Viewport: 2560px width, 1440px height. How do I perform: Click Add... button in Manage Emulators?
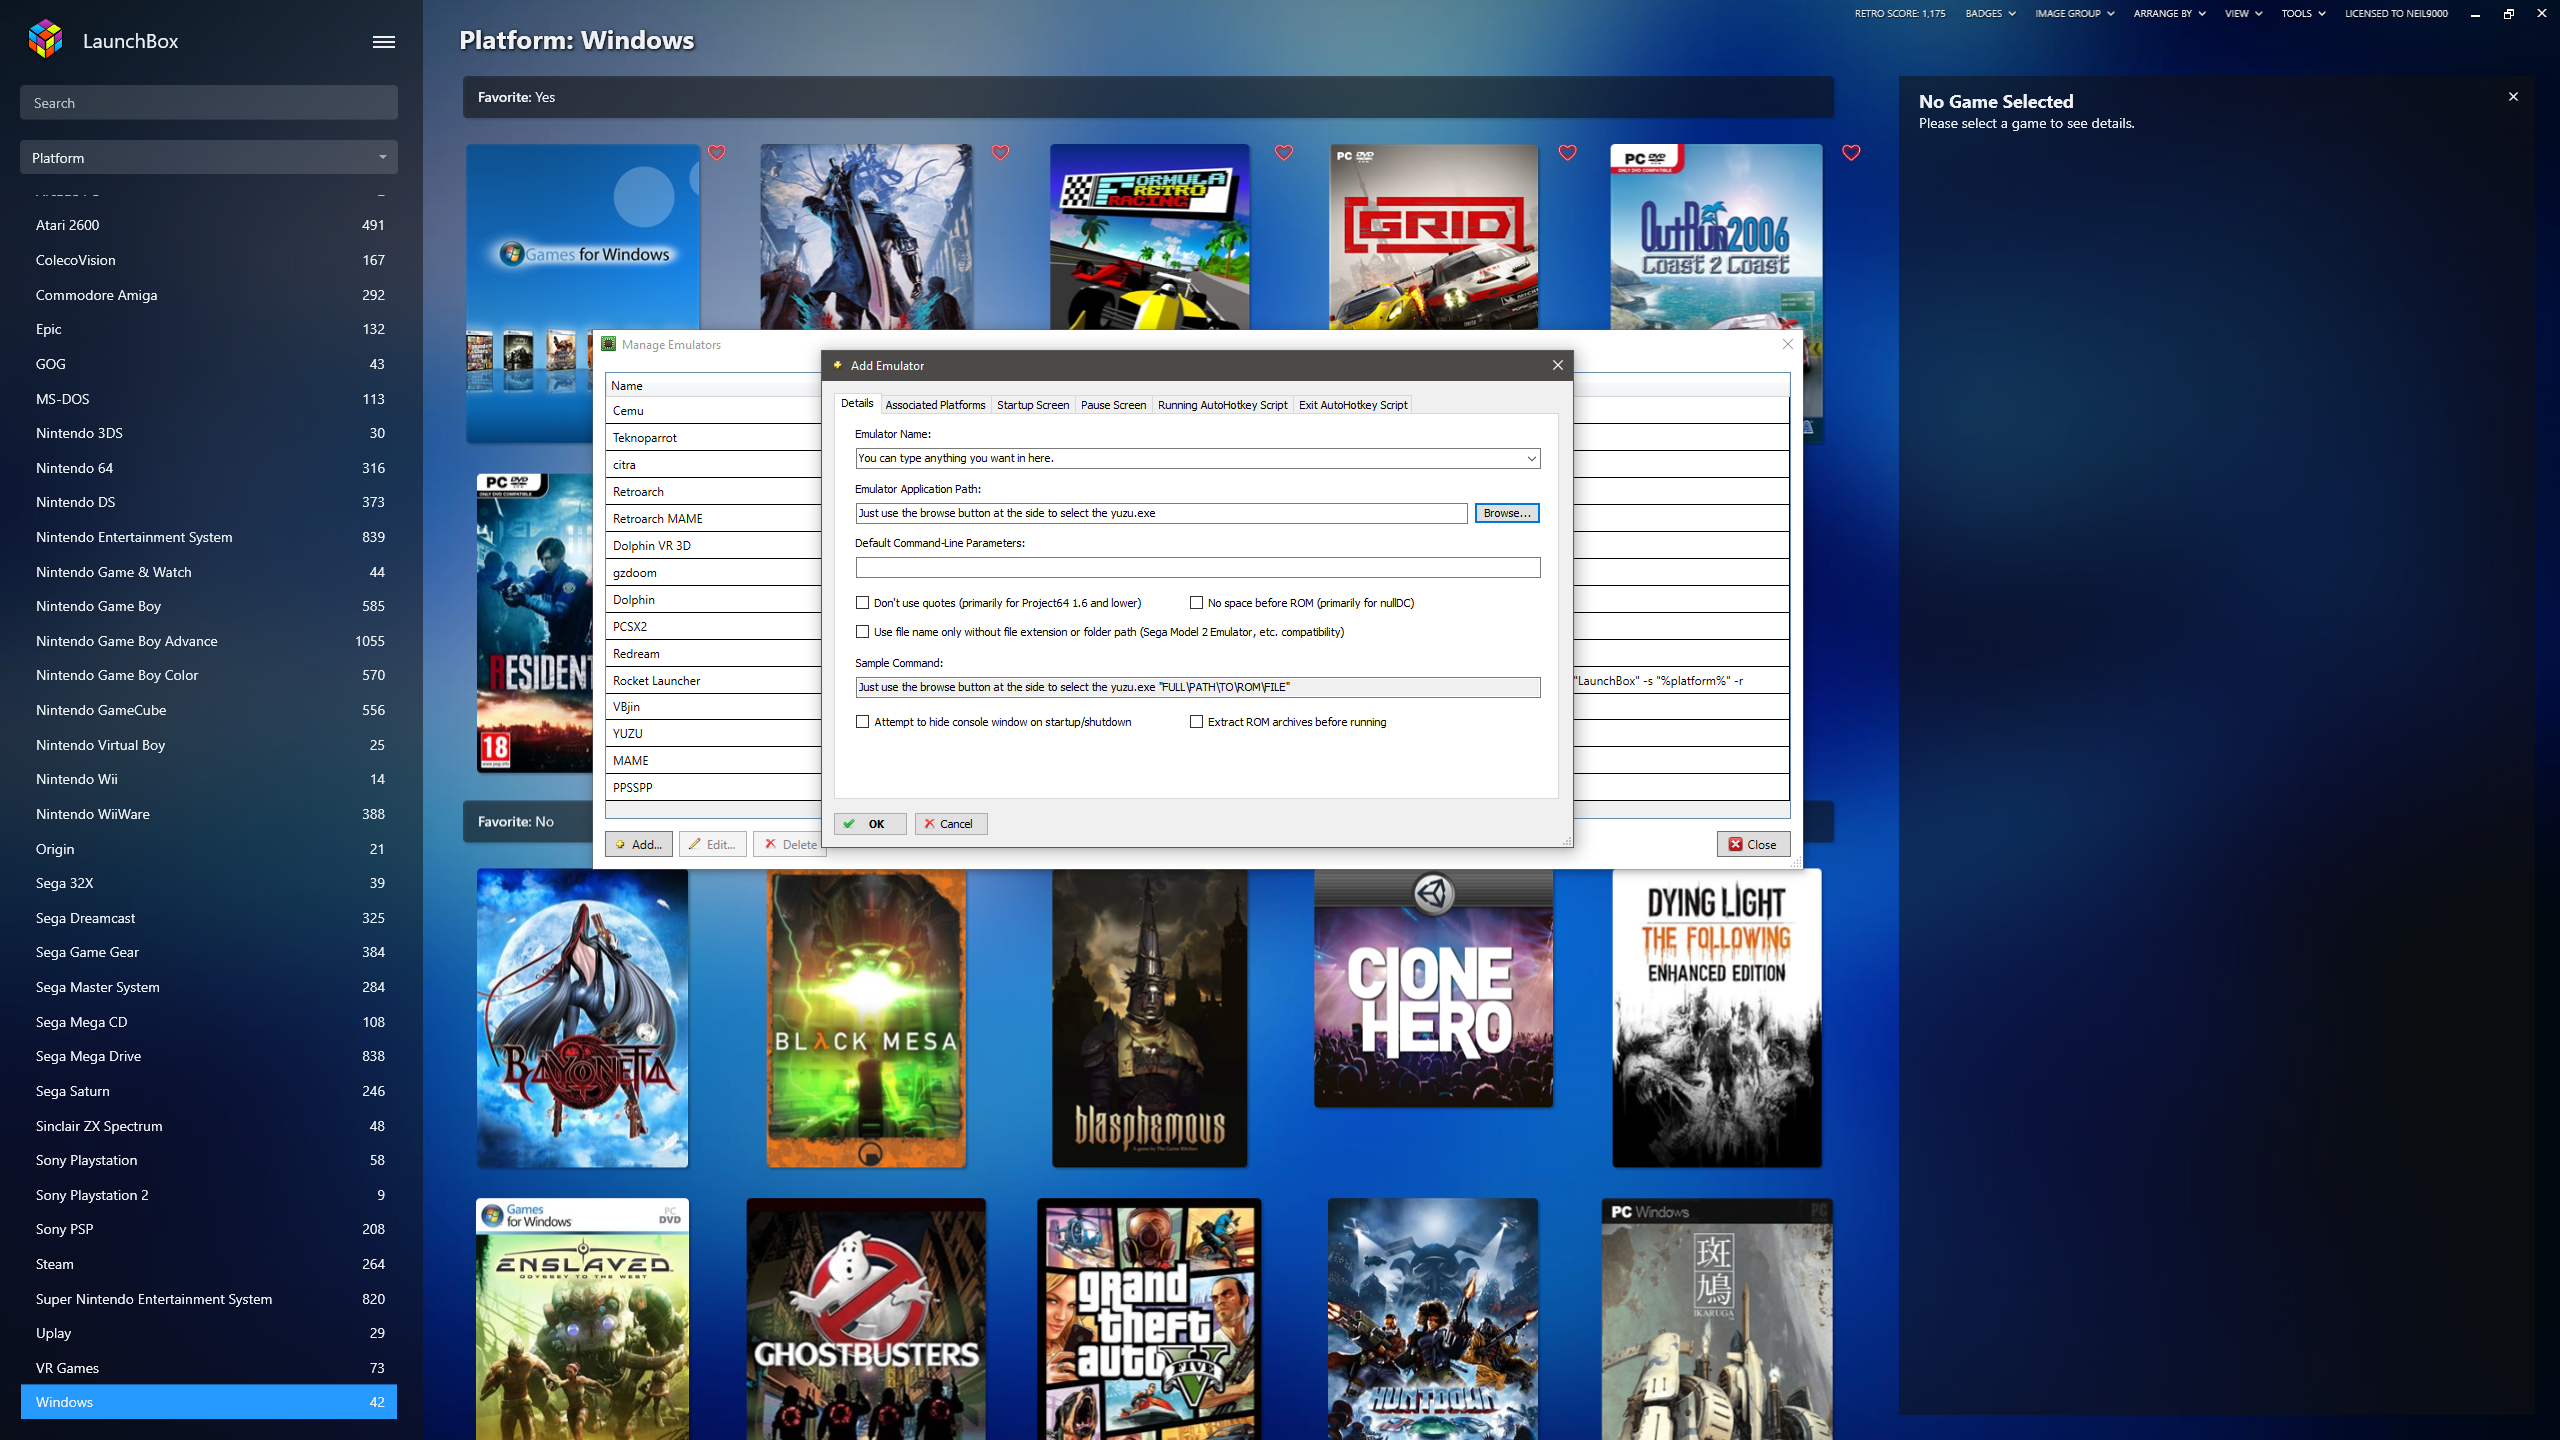coord(638,845)
